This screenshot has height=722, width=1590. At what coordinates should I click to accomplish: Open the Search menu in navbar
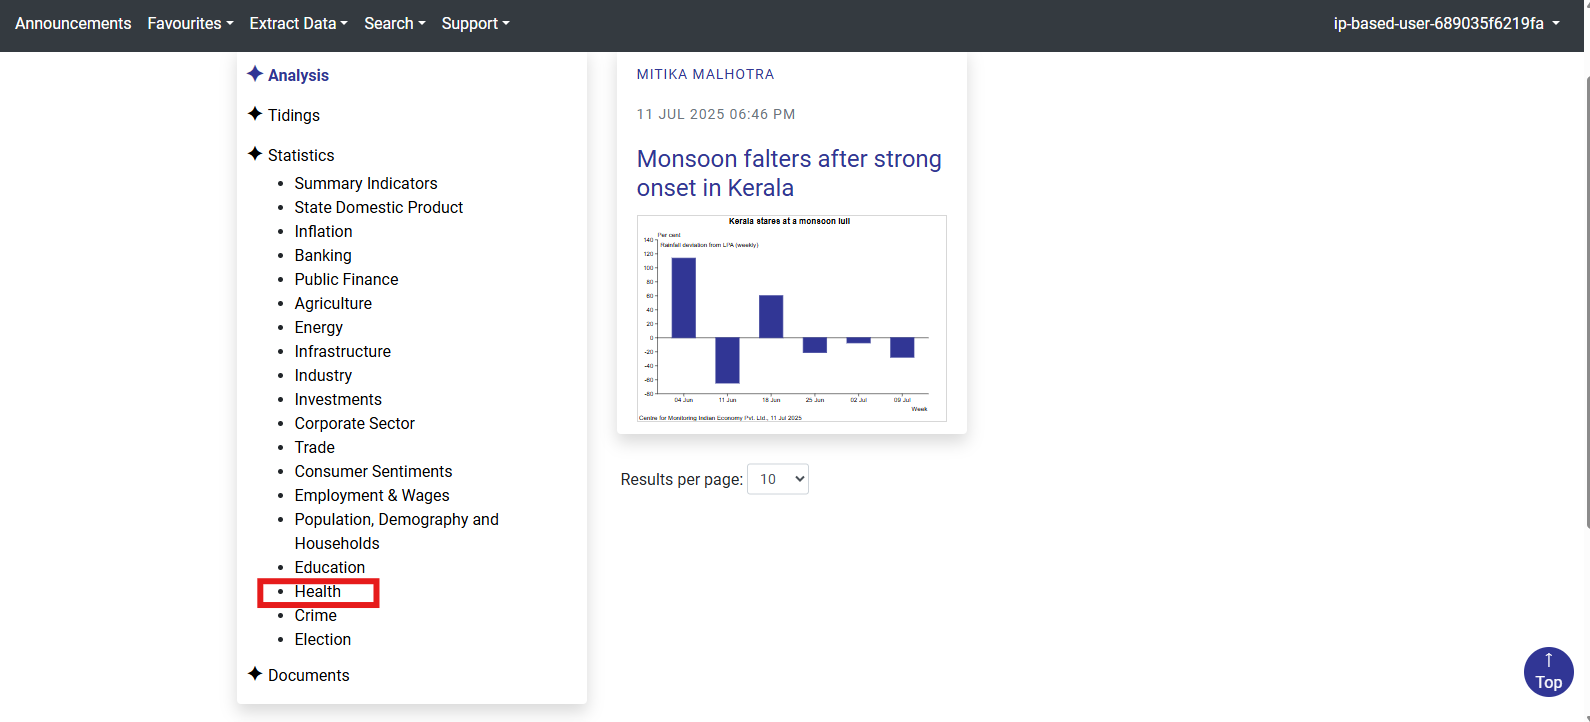394,23
